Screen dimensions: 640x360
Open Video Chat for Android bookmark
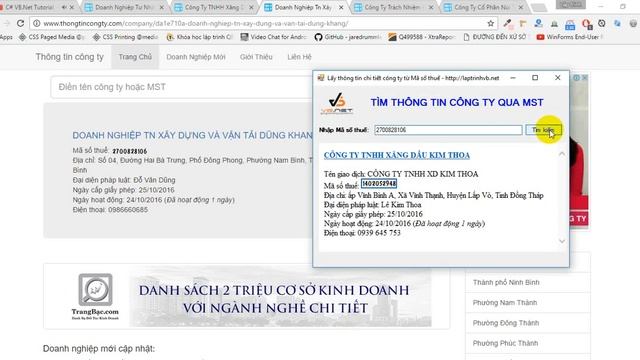pyautogui.click(x=273, y=37)
